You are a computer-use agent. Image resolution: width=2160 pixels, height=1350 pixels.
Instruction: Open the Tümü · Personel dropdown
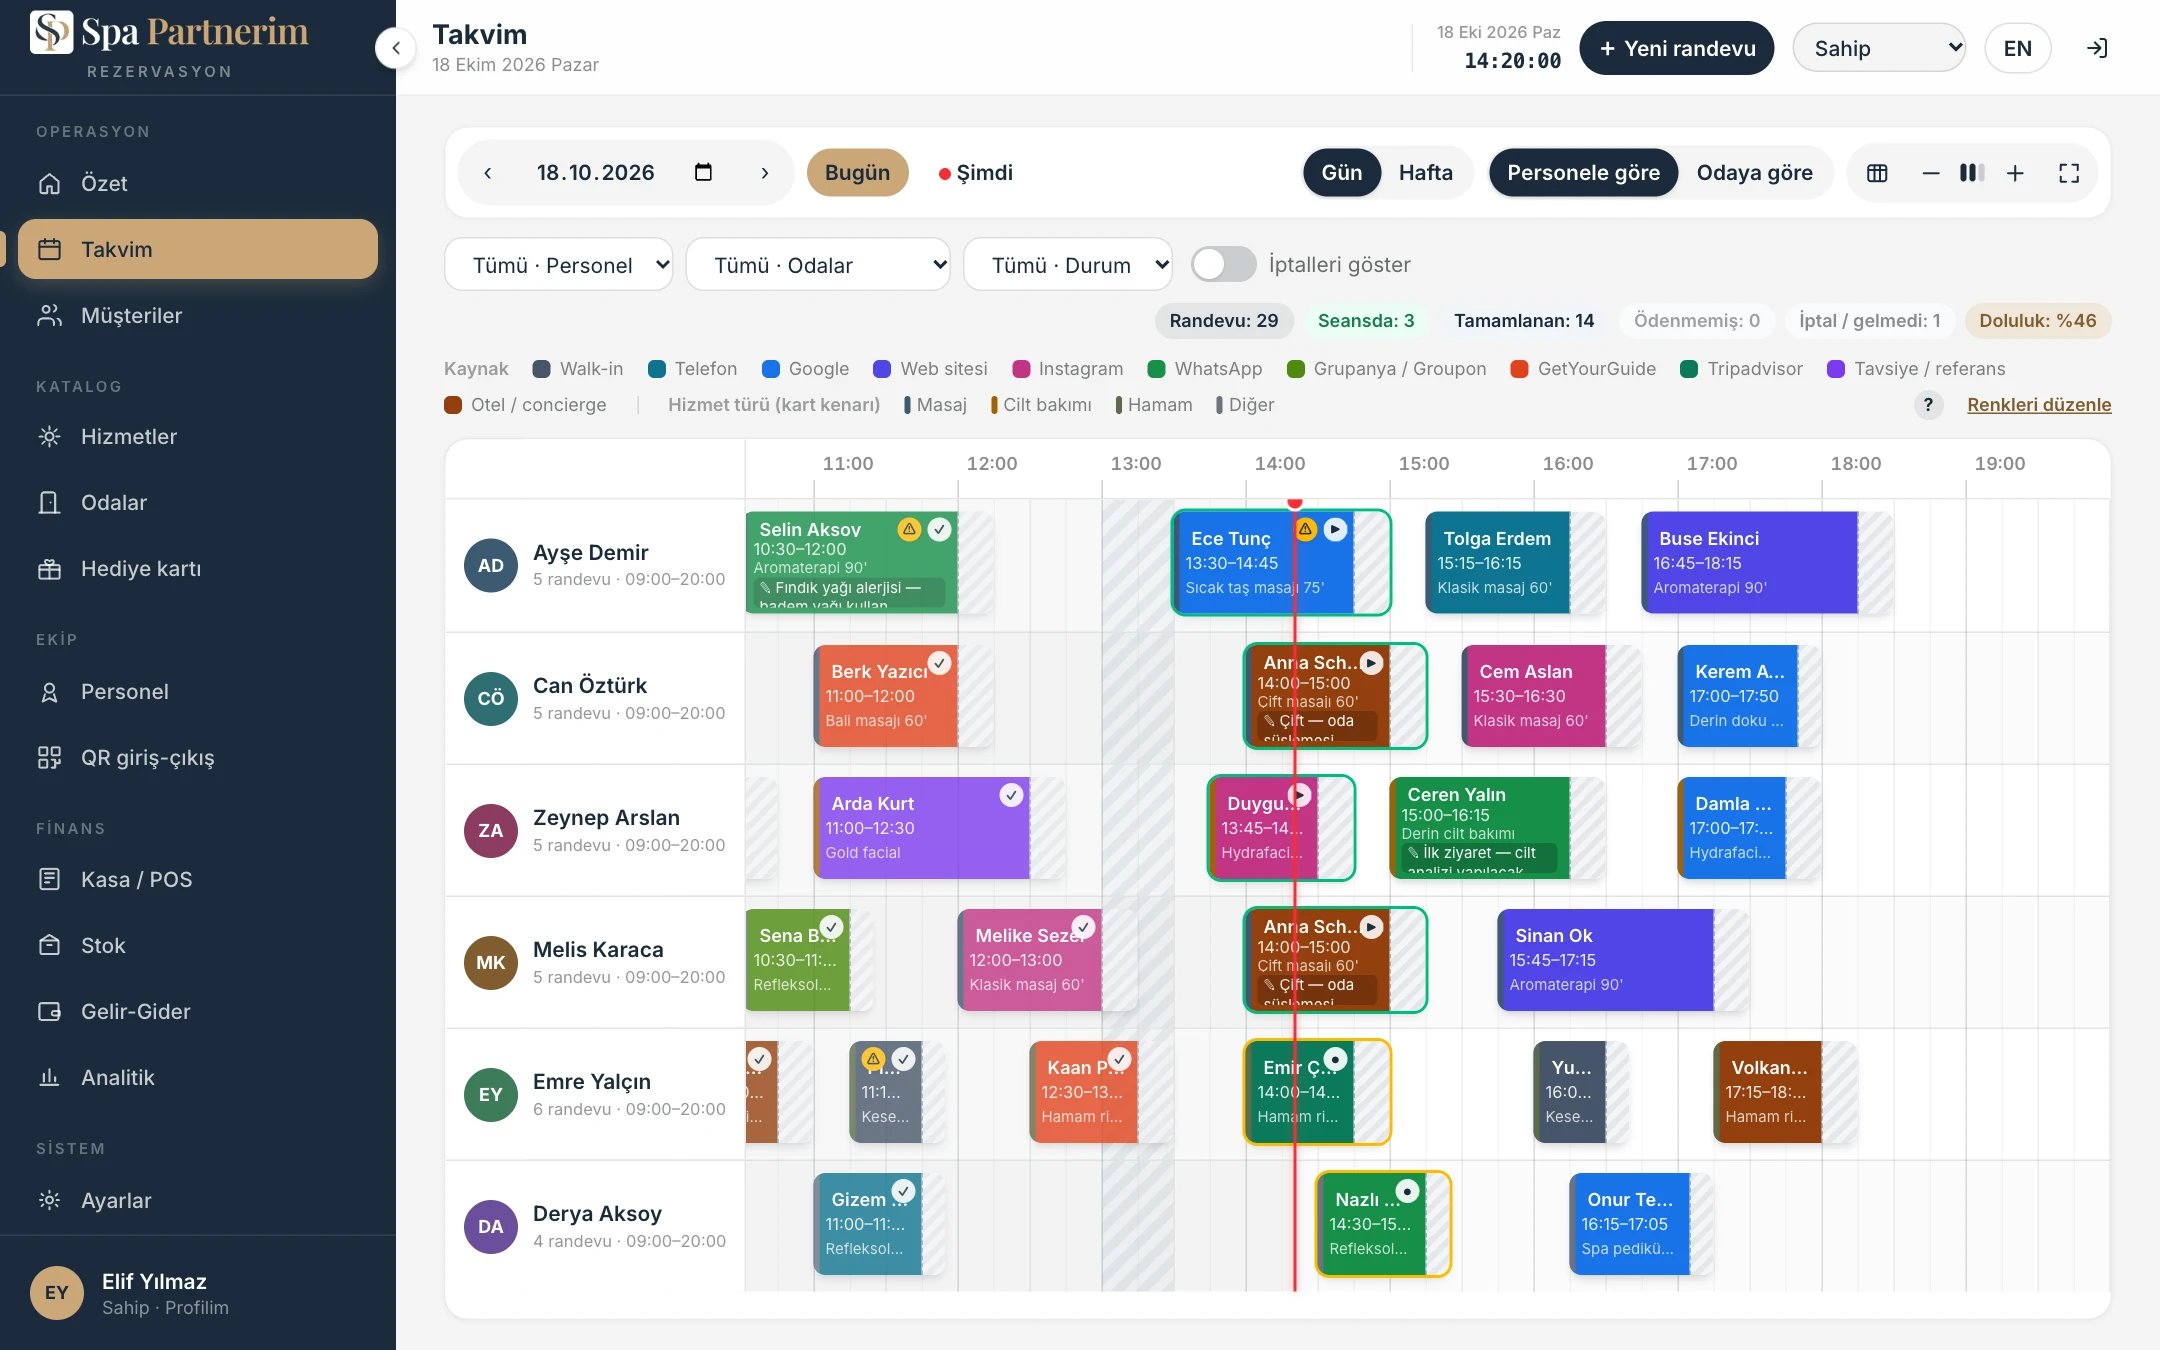pos(559,264)
